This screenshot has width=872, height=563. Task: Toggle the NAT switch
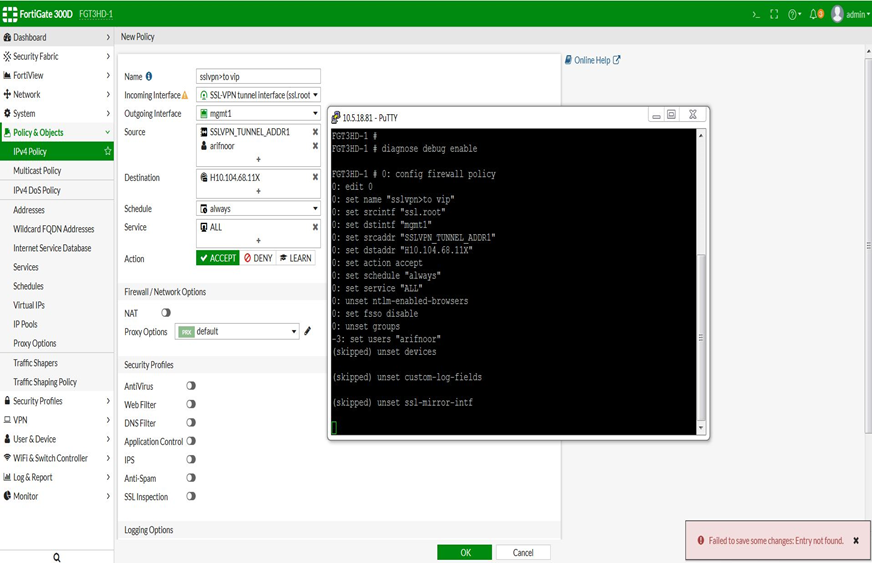pyautogui.click(x=166, y=313)
